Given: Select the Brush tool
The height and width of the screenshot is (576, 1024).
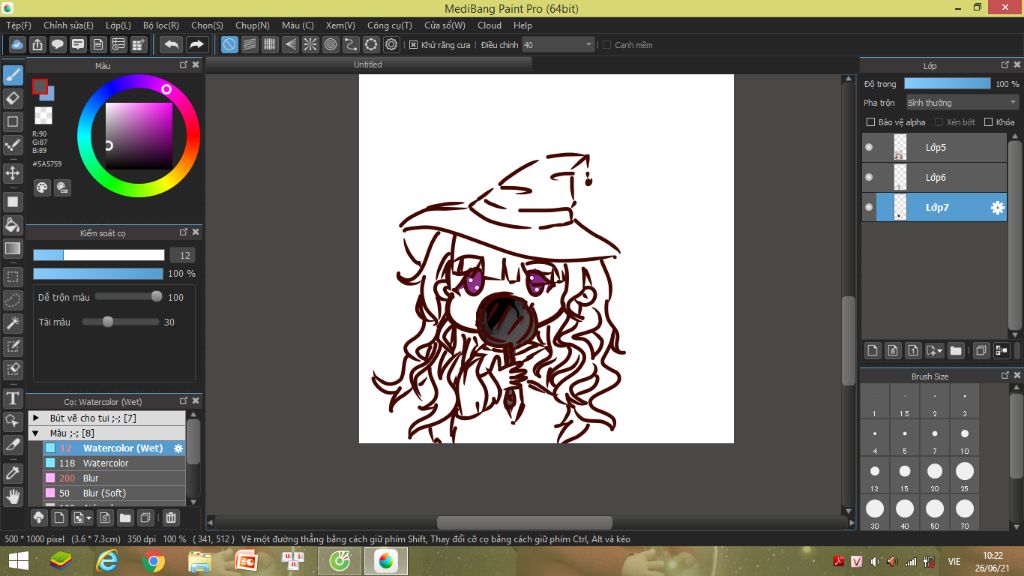Looking at the screenshot, I should point(12,75).
